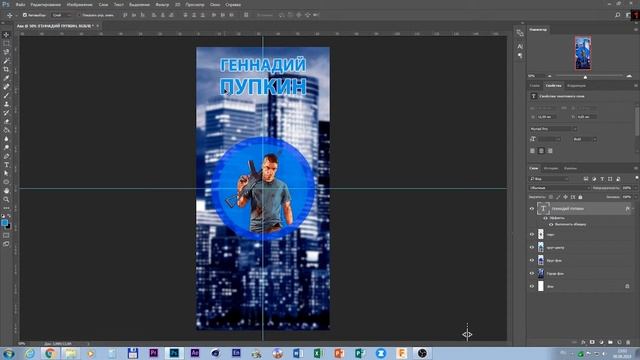640x360 pixels.
Task: Toggle the Автовыбор checkbox
Action: [x=25, y=15]
